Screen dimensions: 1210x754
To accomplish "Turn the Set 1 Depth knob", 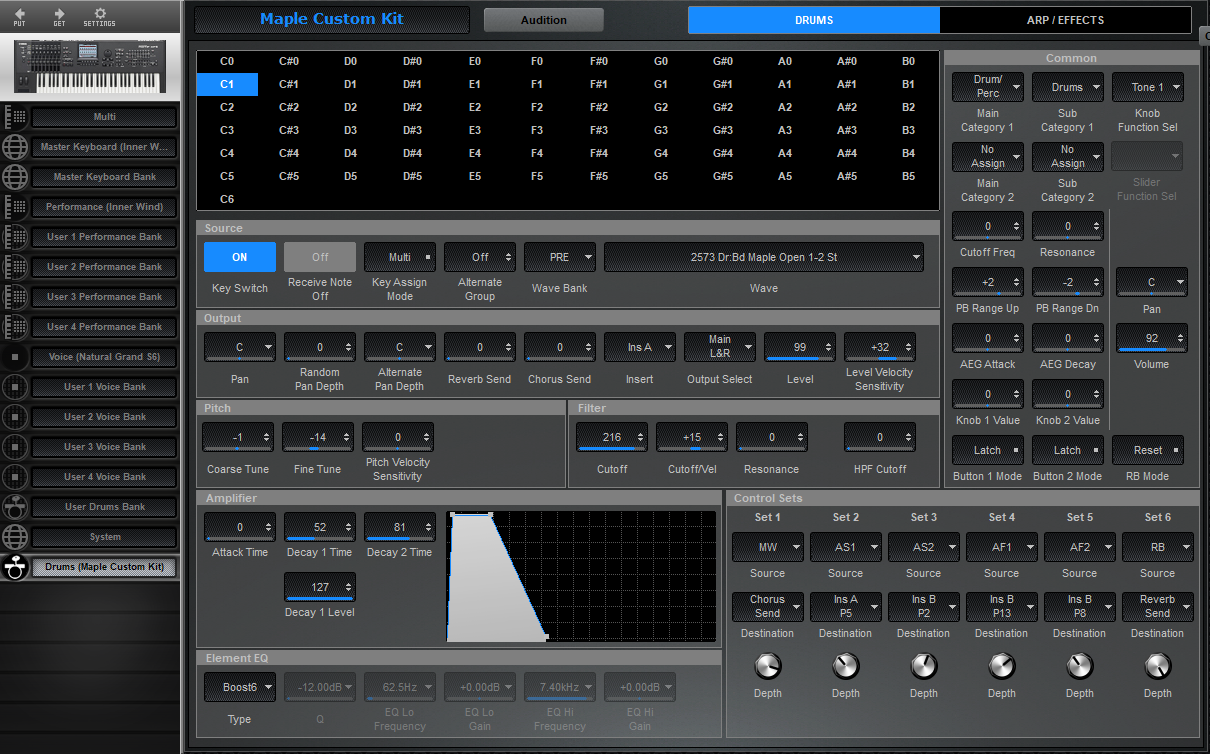I will tap(767, 665).
